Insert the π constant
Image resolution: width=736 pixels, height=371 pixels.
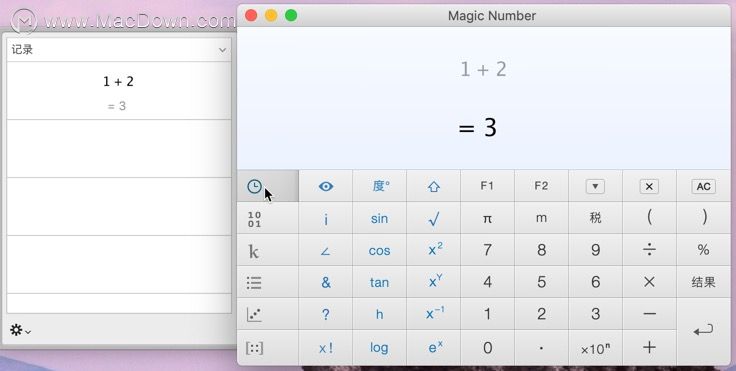[x=487, y=218]
